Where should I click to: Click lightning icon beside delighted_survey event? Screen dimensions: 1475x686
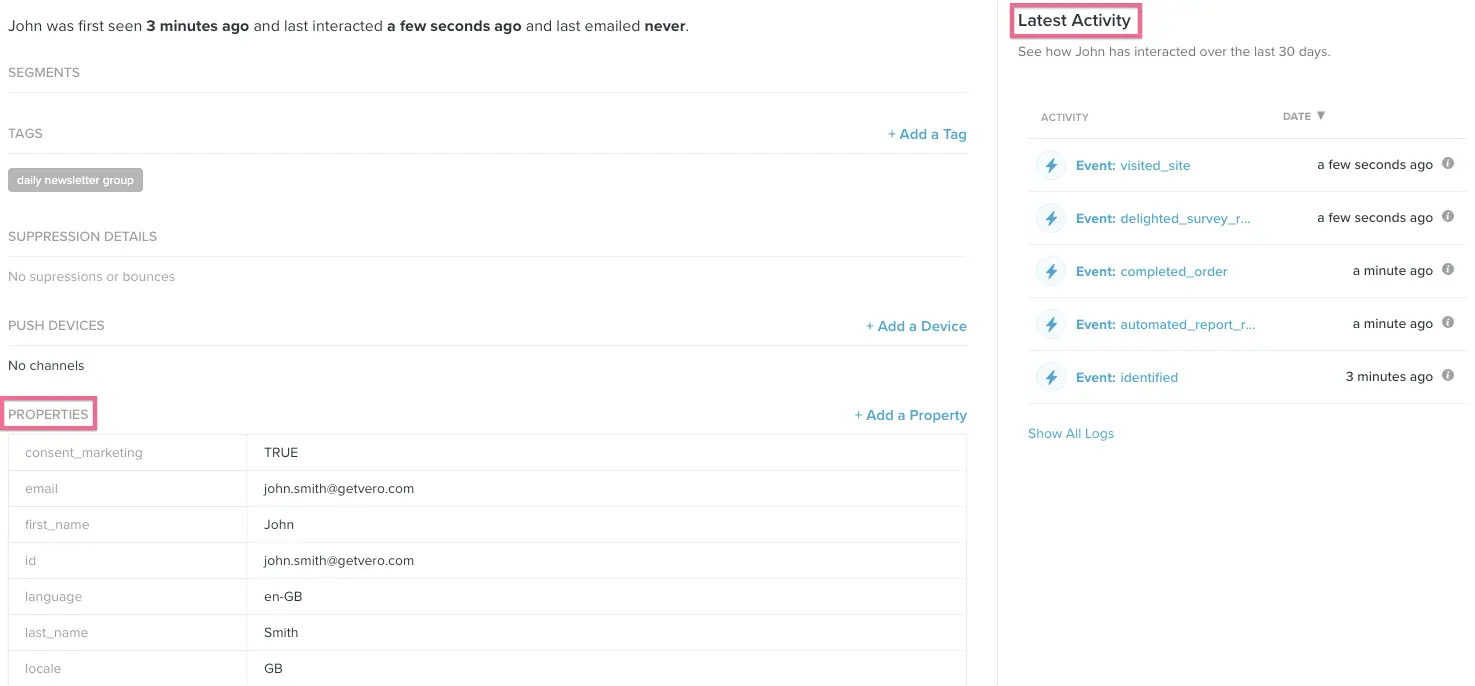1051,218
